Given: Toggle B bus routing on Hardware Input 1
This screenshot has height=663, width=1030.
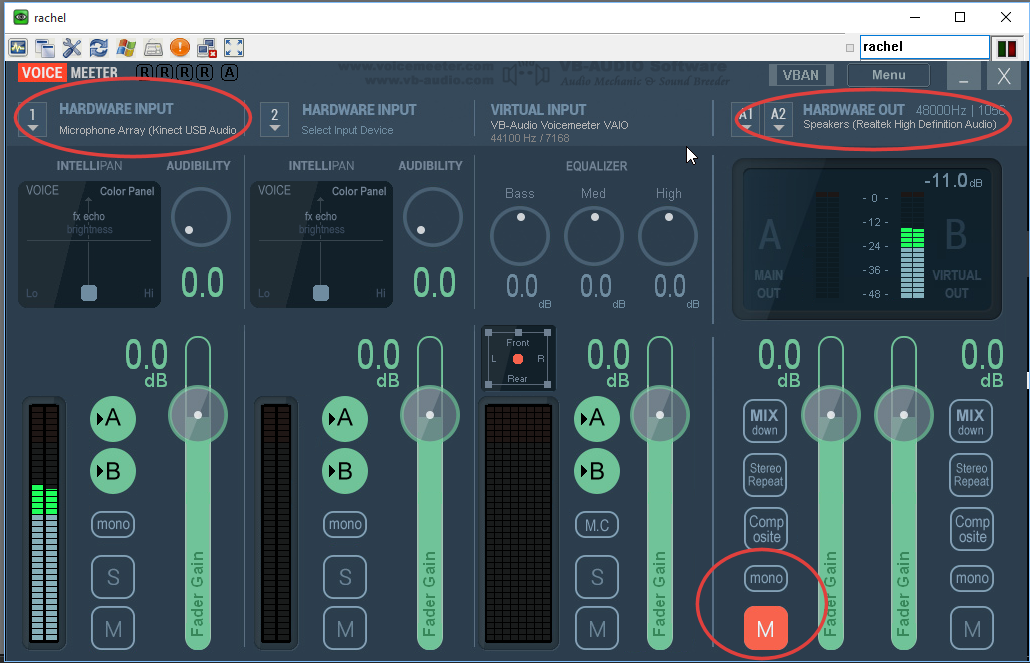Looking at the screenshot, I should pos(113,470).
